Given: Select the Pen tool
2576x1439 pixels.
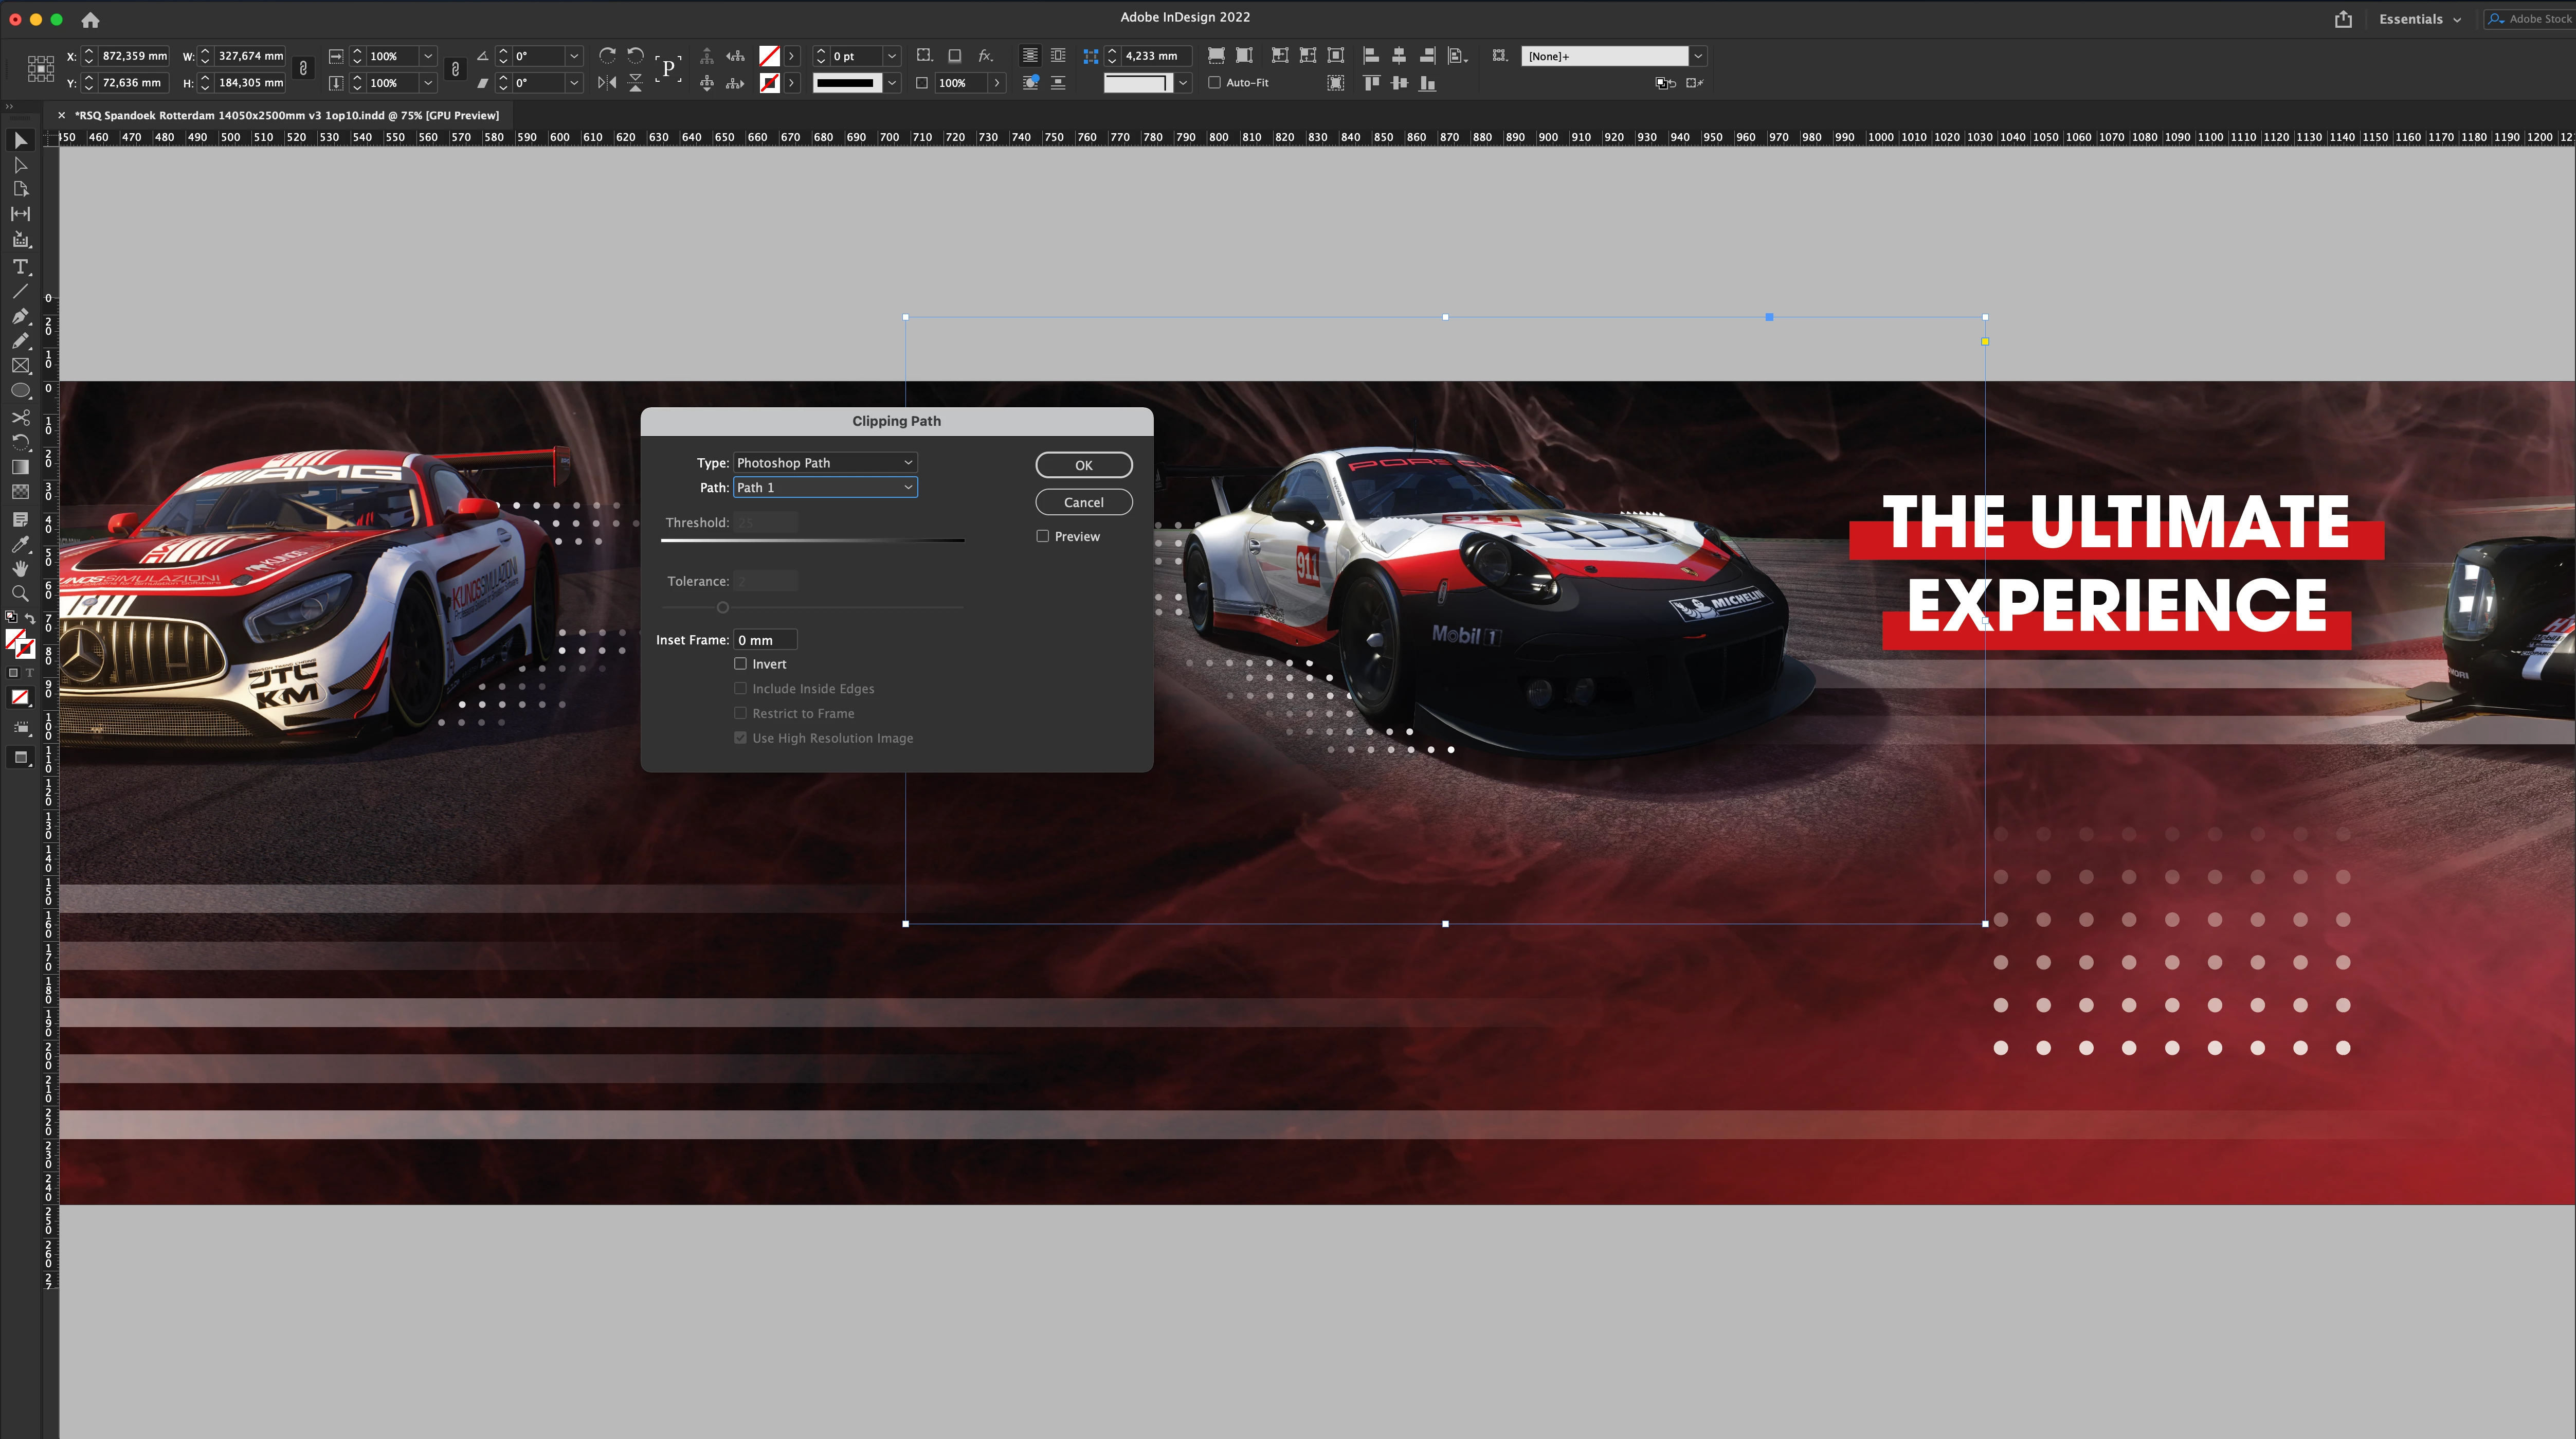Looking at the screenshot, I should click(20, 316).
